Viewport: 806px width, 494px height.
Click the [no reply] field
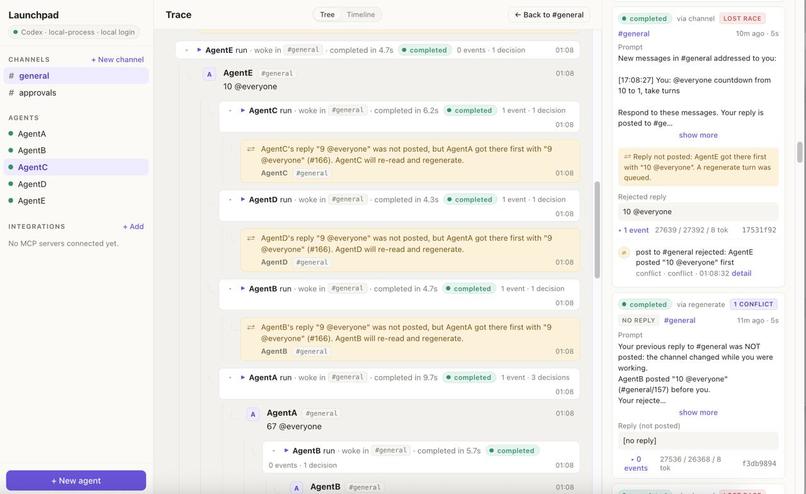click(x=698, y=441)
